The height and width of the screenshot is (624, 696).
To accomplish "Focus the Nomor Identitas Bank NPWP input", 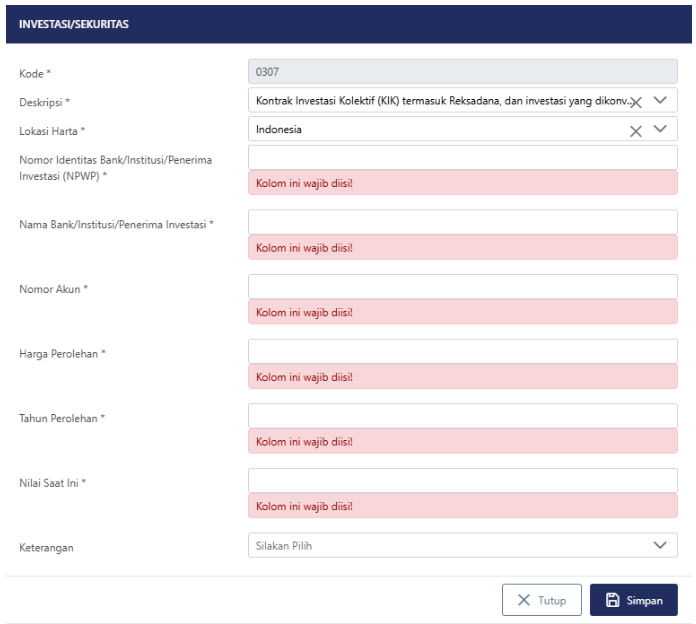I will click(462, 157).
